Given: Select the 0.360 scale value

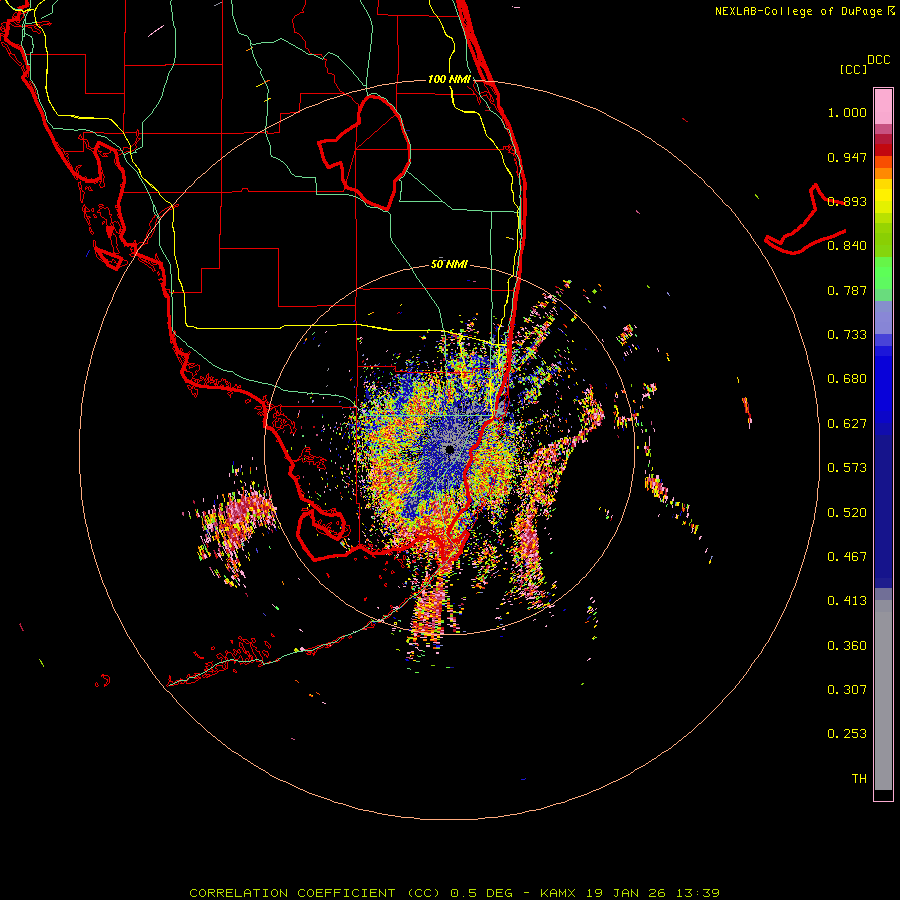Looking at the screenshot, I should tap(847, 646).
